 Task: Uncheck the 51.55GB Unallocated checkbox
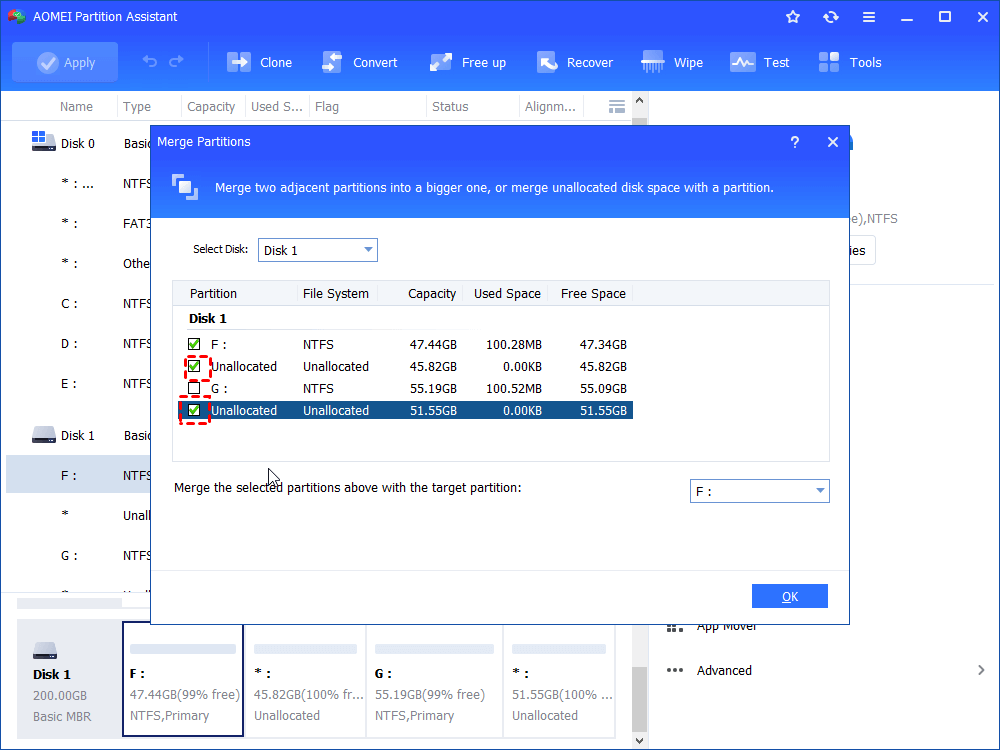(194, 410)
